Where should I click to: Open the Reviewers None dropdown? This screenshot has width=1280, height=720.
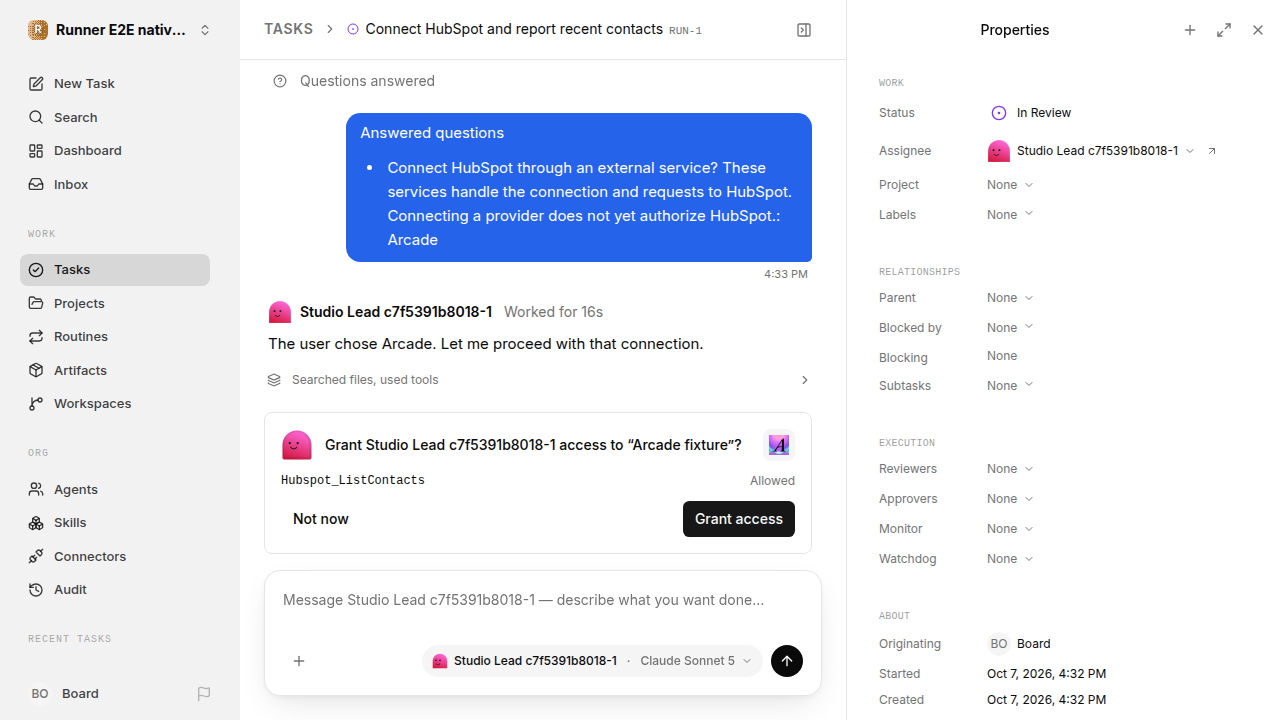[x=1010, y=469]
